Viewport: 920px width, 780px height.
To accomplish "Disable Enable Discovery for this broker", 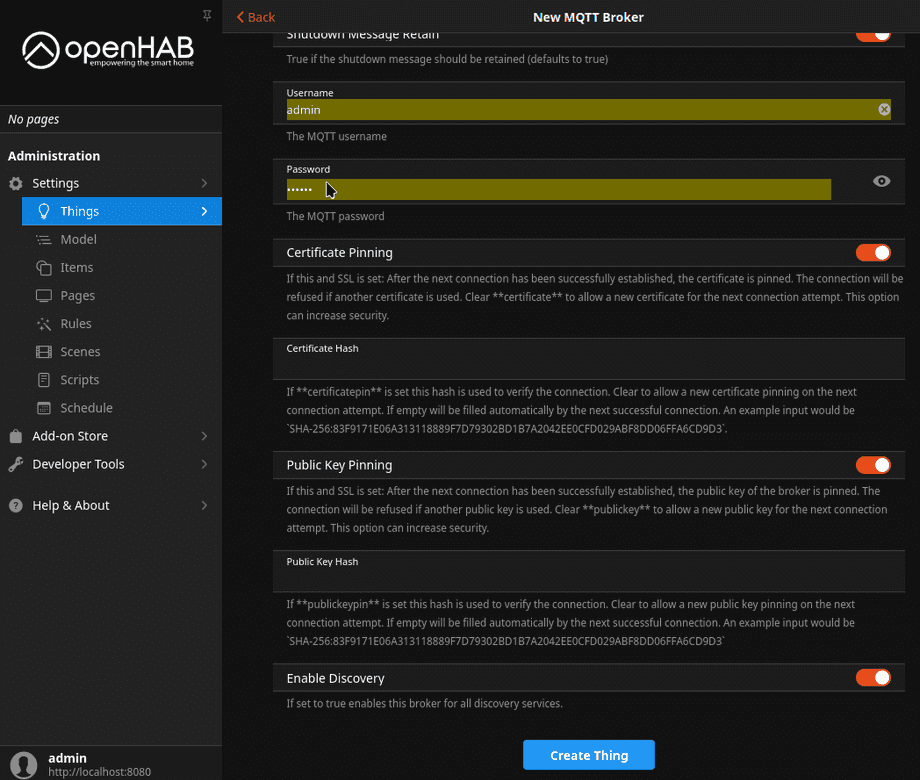I will (x=872, y=677).
